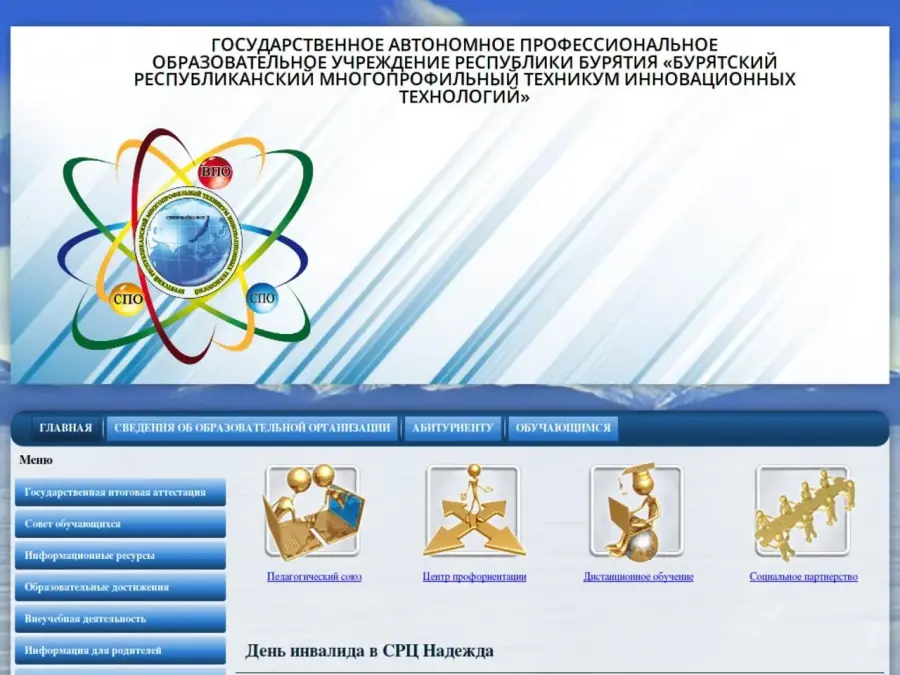Image resolution: width=900 pixels, height=675 pixels.
Task: Open the ГЛАВНАЯ menu tab
Action: point(66,428)
